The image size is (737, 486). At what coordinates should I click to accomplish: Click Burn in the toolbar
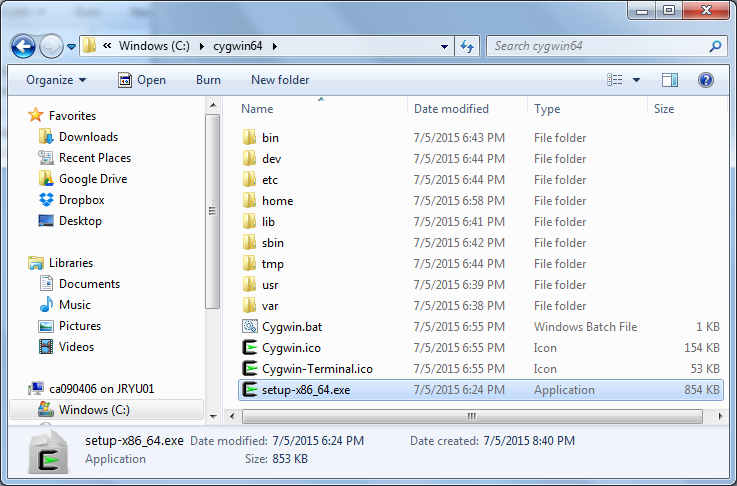[208, 80]
